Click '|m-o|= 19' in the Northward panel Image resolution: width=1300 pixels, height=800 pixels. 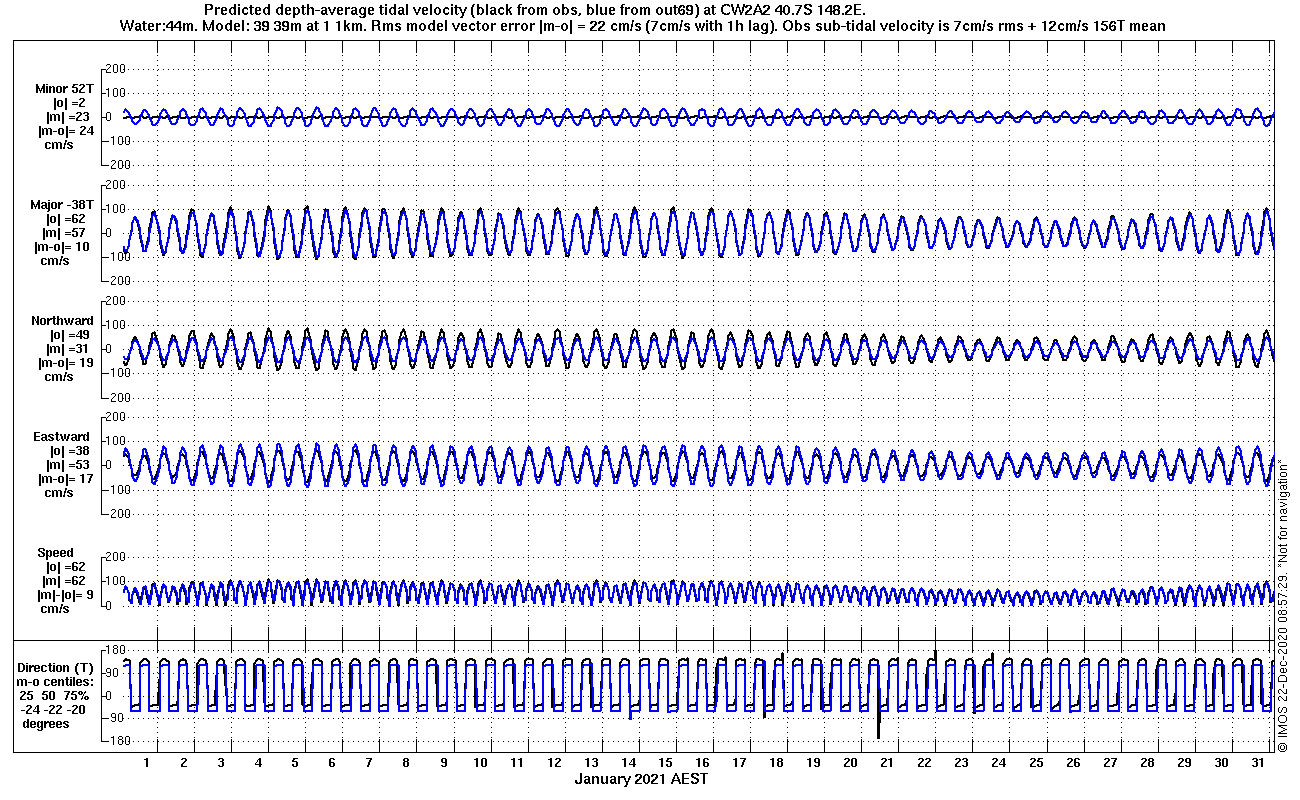click(66, 363)
